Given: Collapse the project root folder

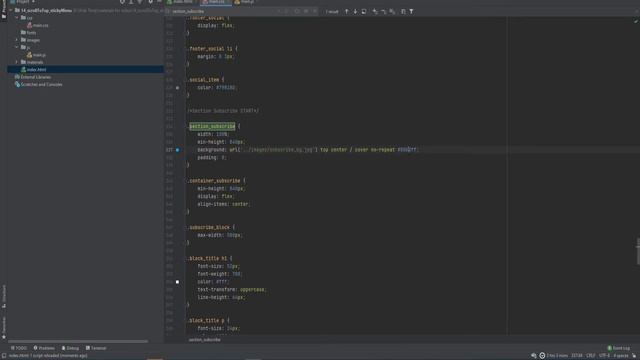Looking at the screenshot, I should 11,10.
